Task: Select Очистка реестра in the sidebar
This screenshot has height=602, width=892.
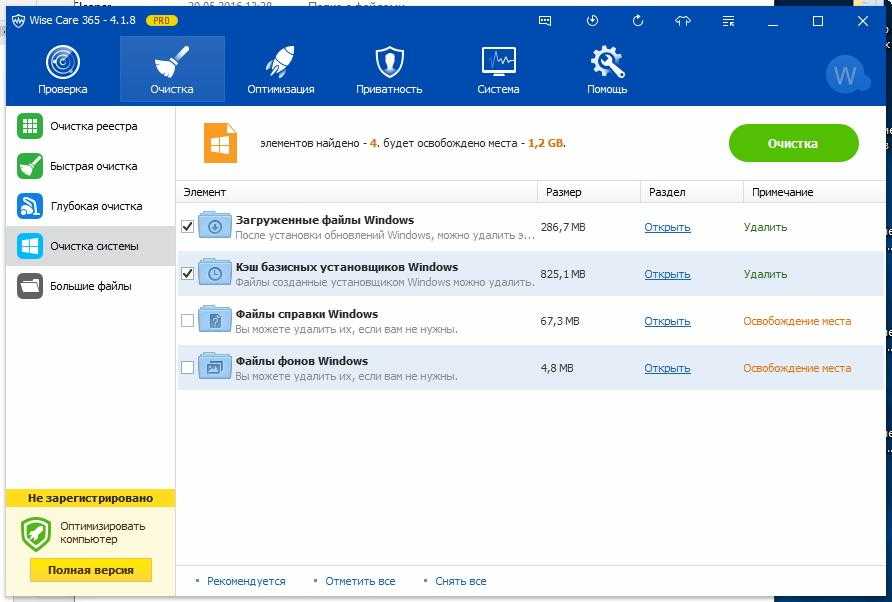Action: [93, 127]
